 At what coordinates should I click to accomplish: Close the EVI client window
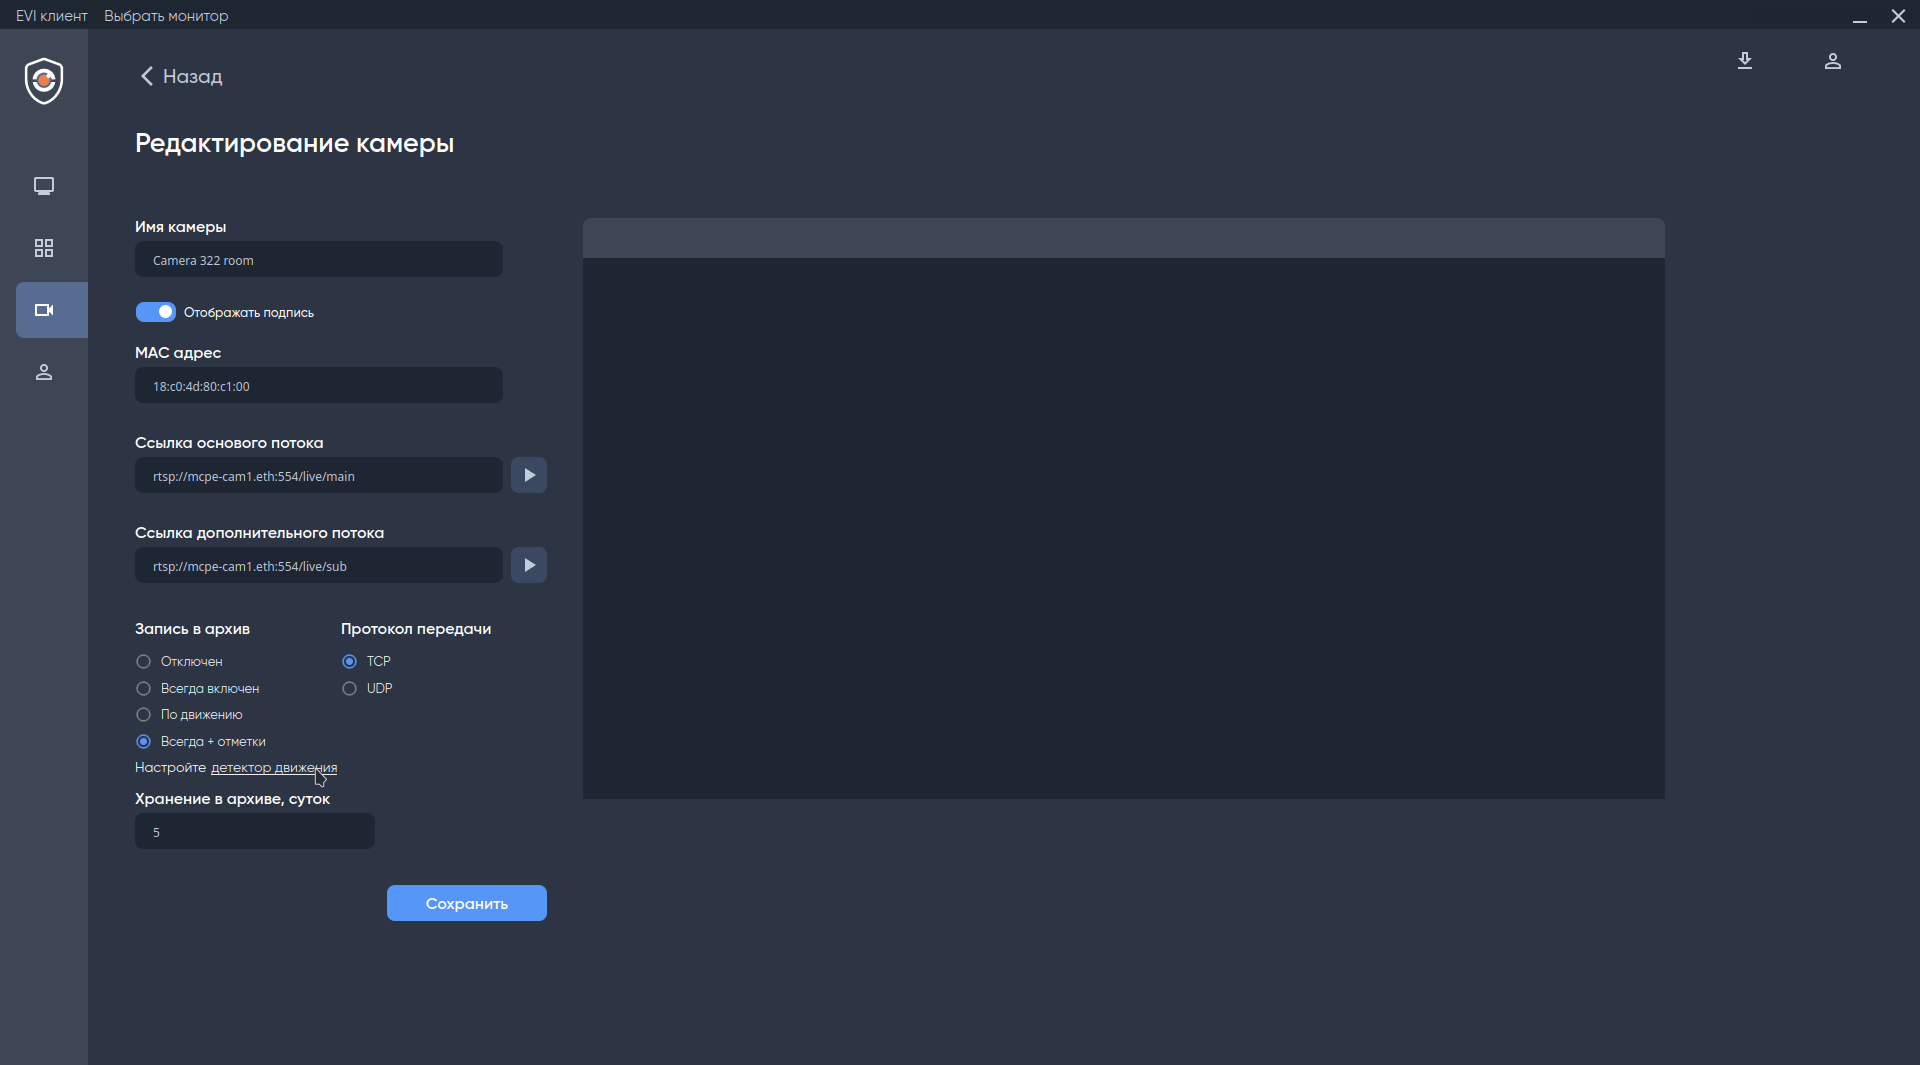pos(1898,16)
